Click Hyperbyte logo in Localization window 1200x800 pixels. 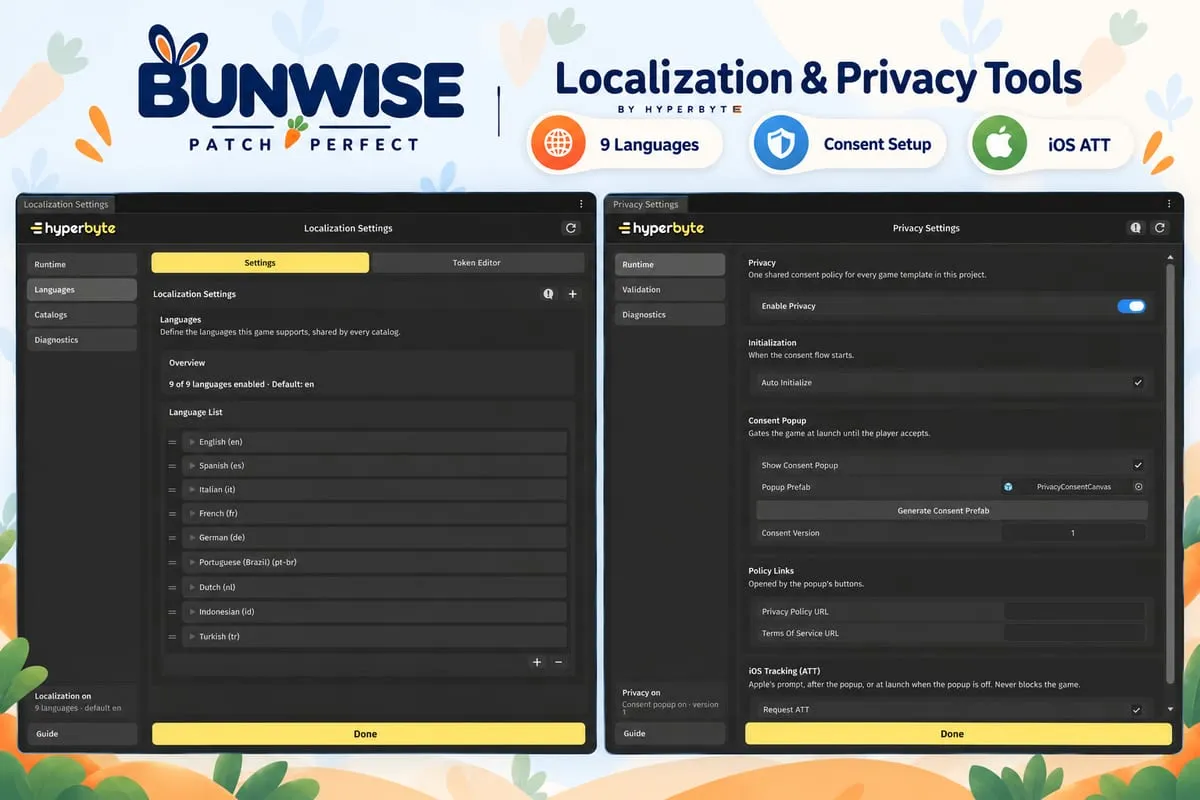tap(73, 228)
